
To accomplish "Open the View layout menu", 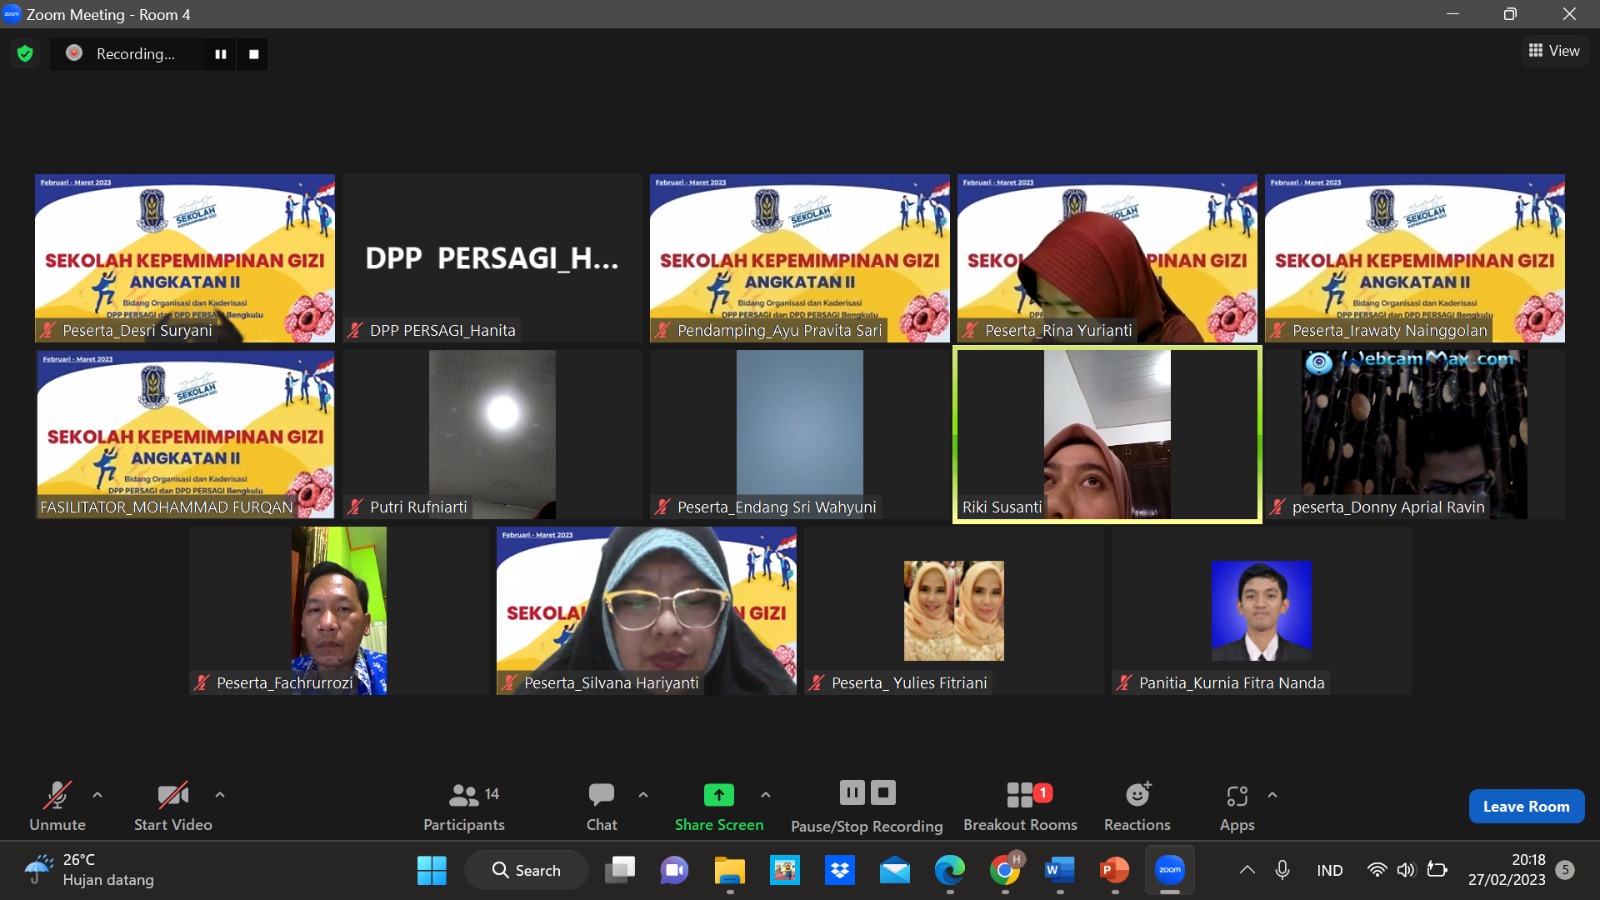I will pos(1554,51).
